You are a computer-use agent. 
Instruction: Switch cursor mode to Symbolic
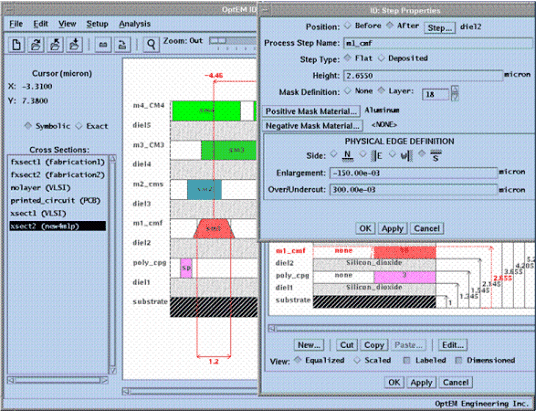coord(28,126)
